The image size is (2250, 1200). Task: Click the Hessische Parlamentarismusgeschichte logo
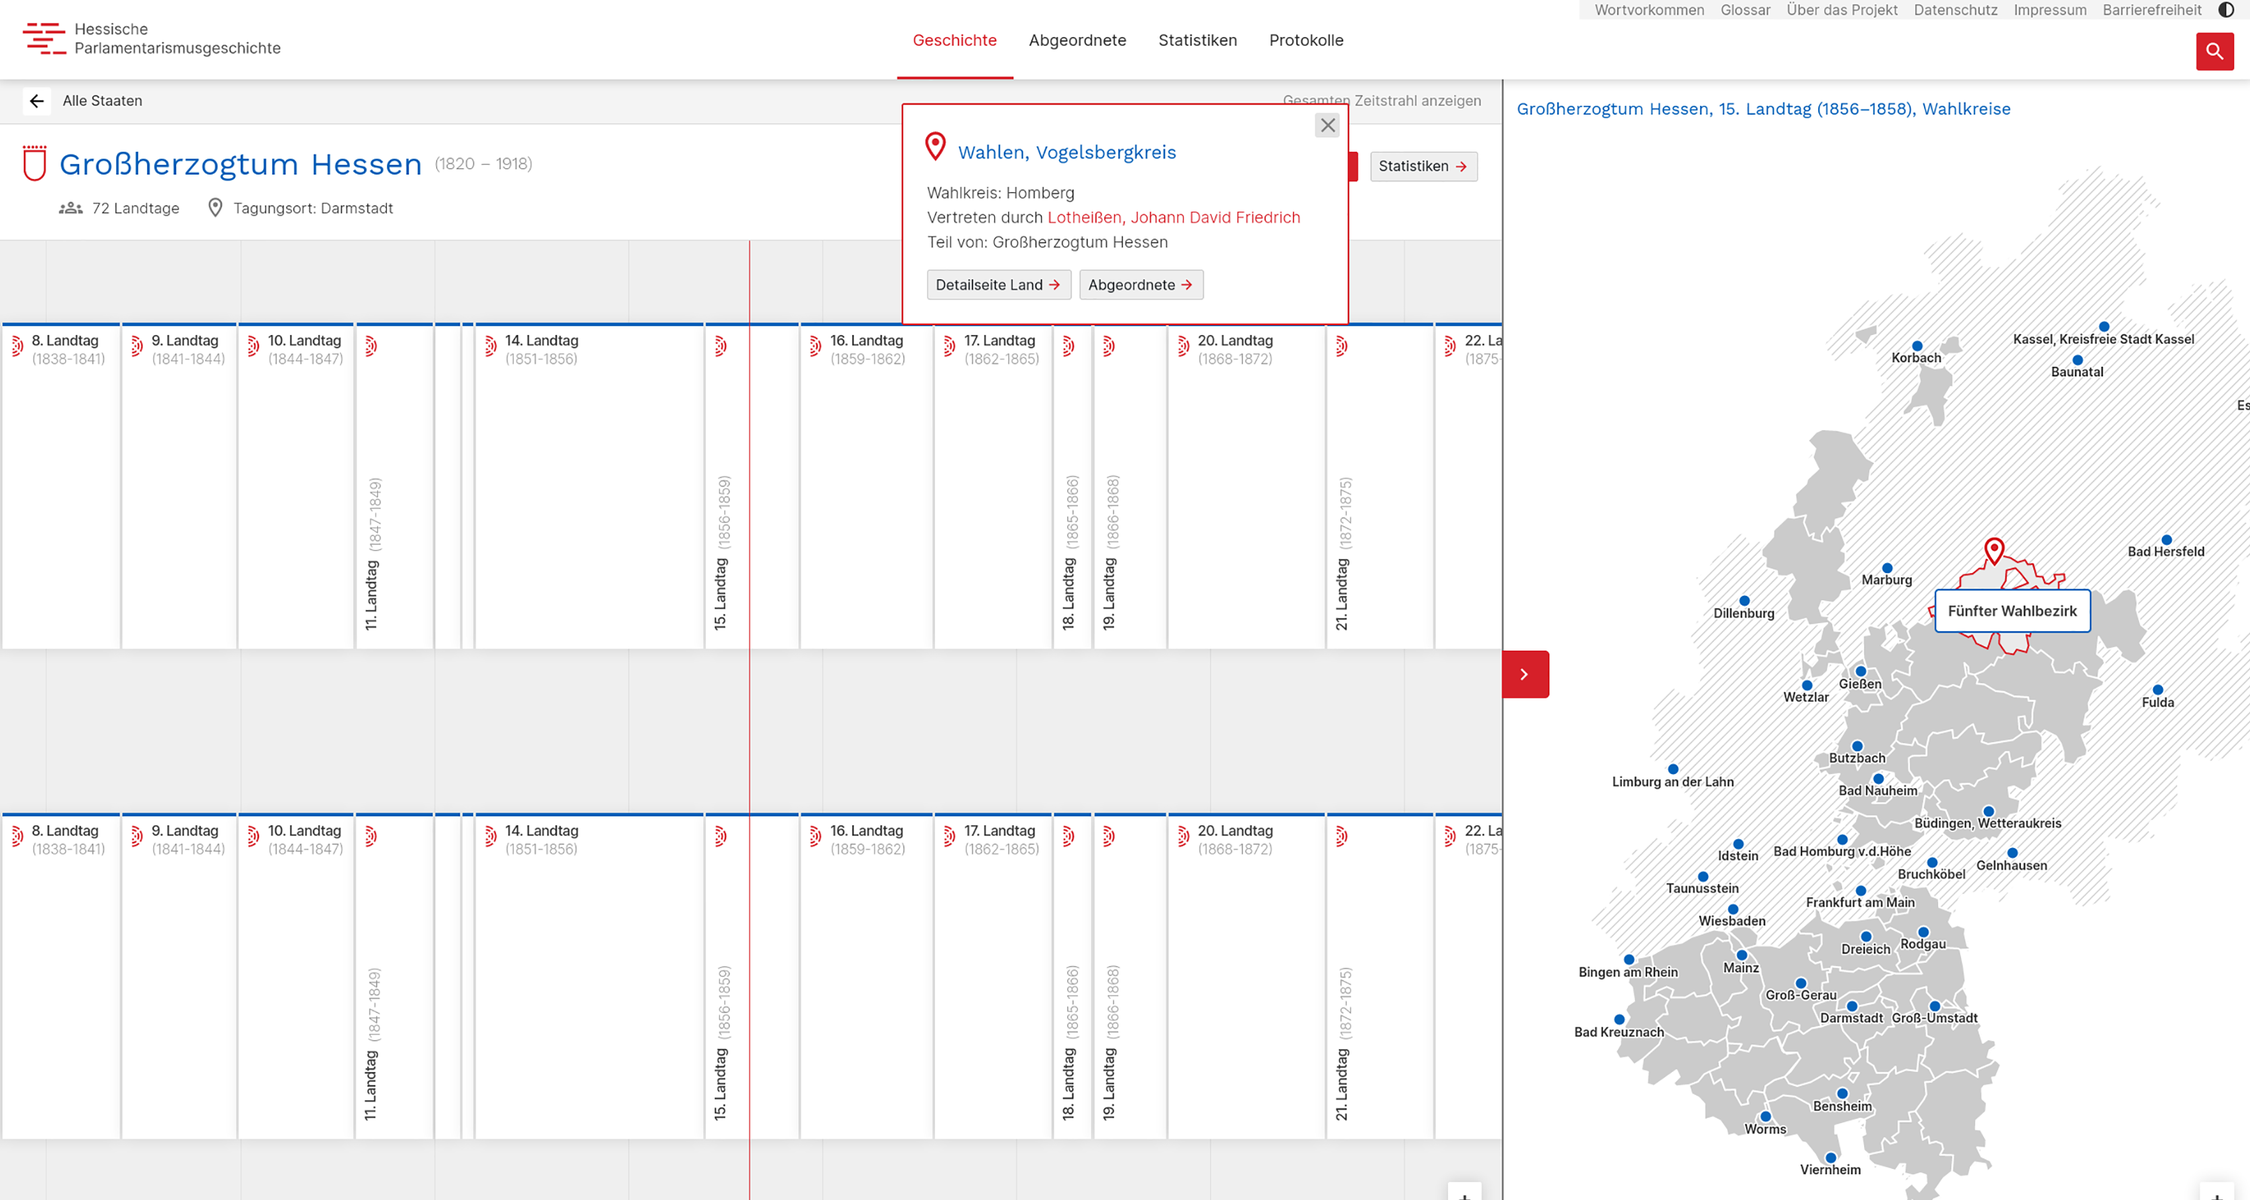tap(152, 39)
